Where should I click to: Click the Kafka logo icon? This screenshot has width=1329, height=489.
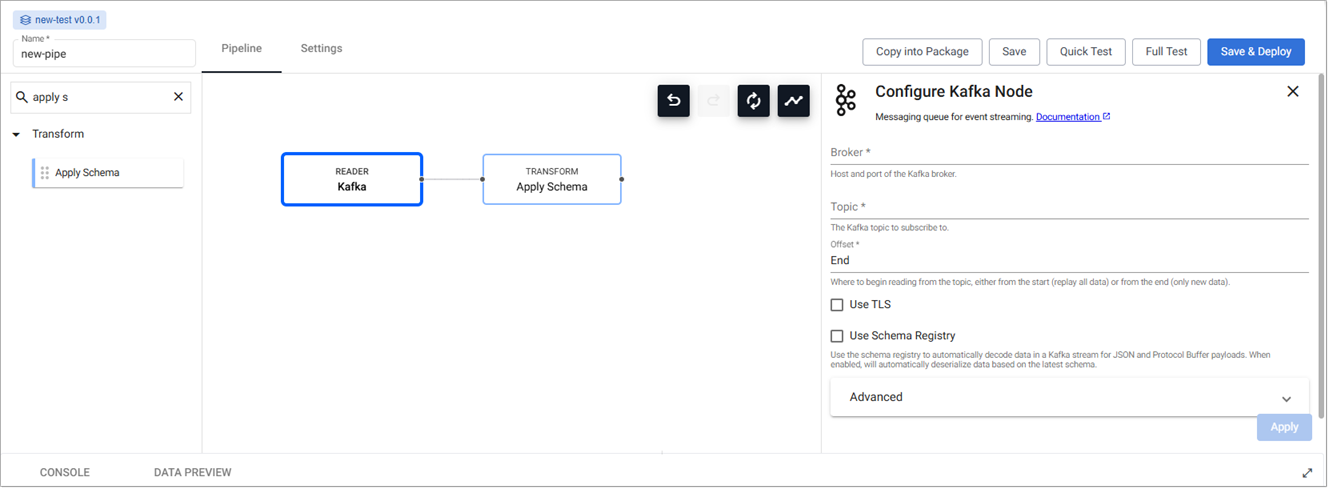pos(846,100)
